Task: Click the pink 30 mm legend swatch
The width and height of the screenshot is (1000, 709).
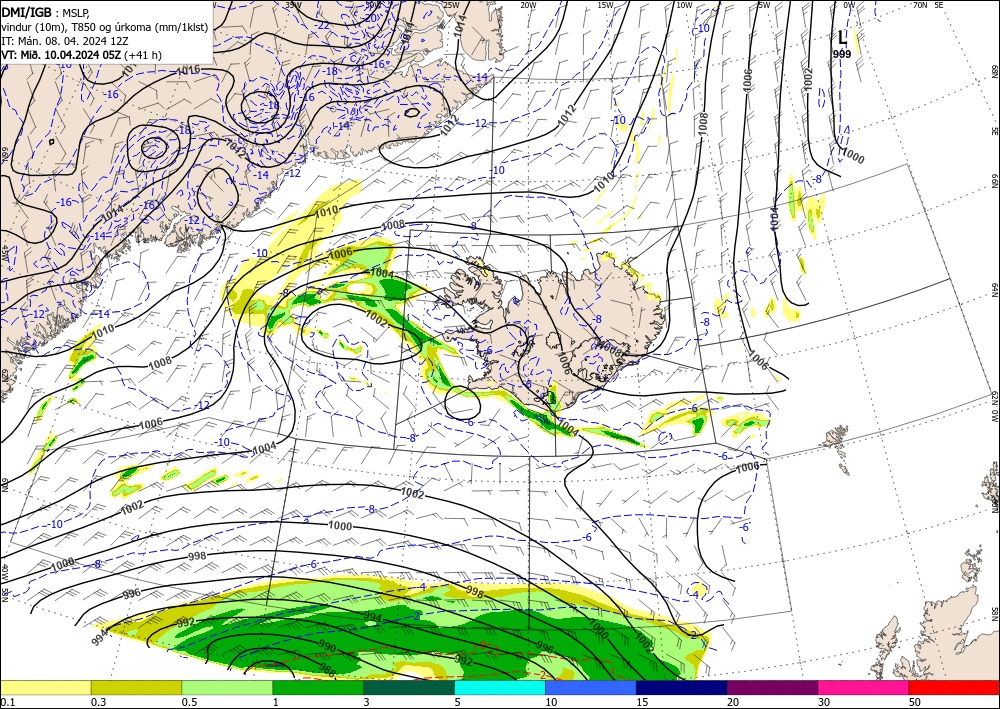Action: point(864,687)
